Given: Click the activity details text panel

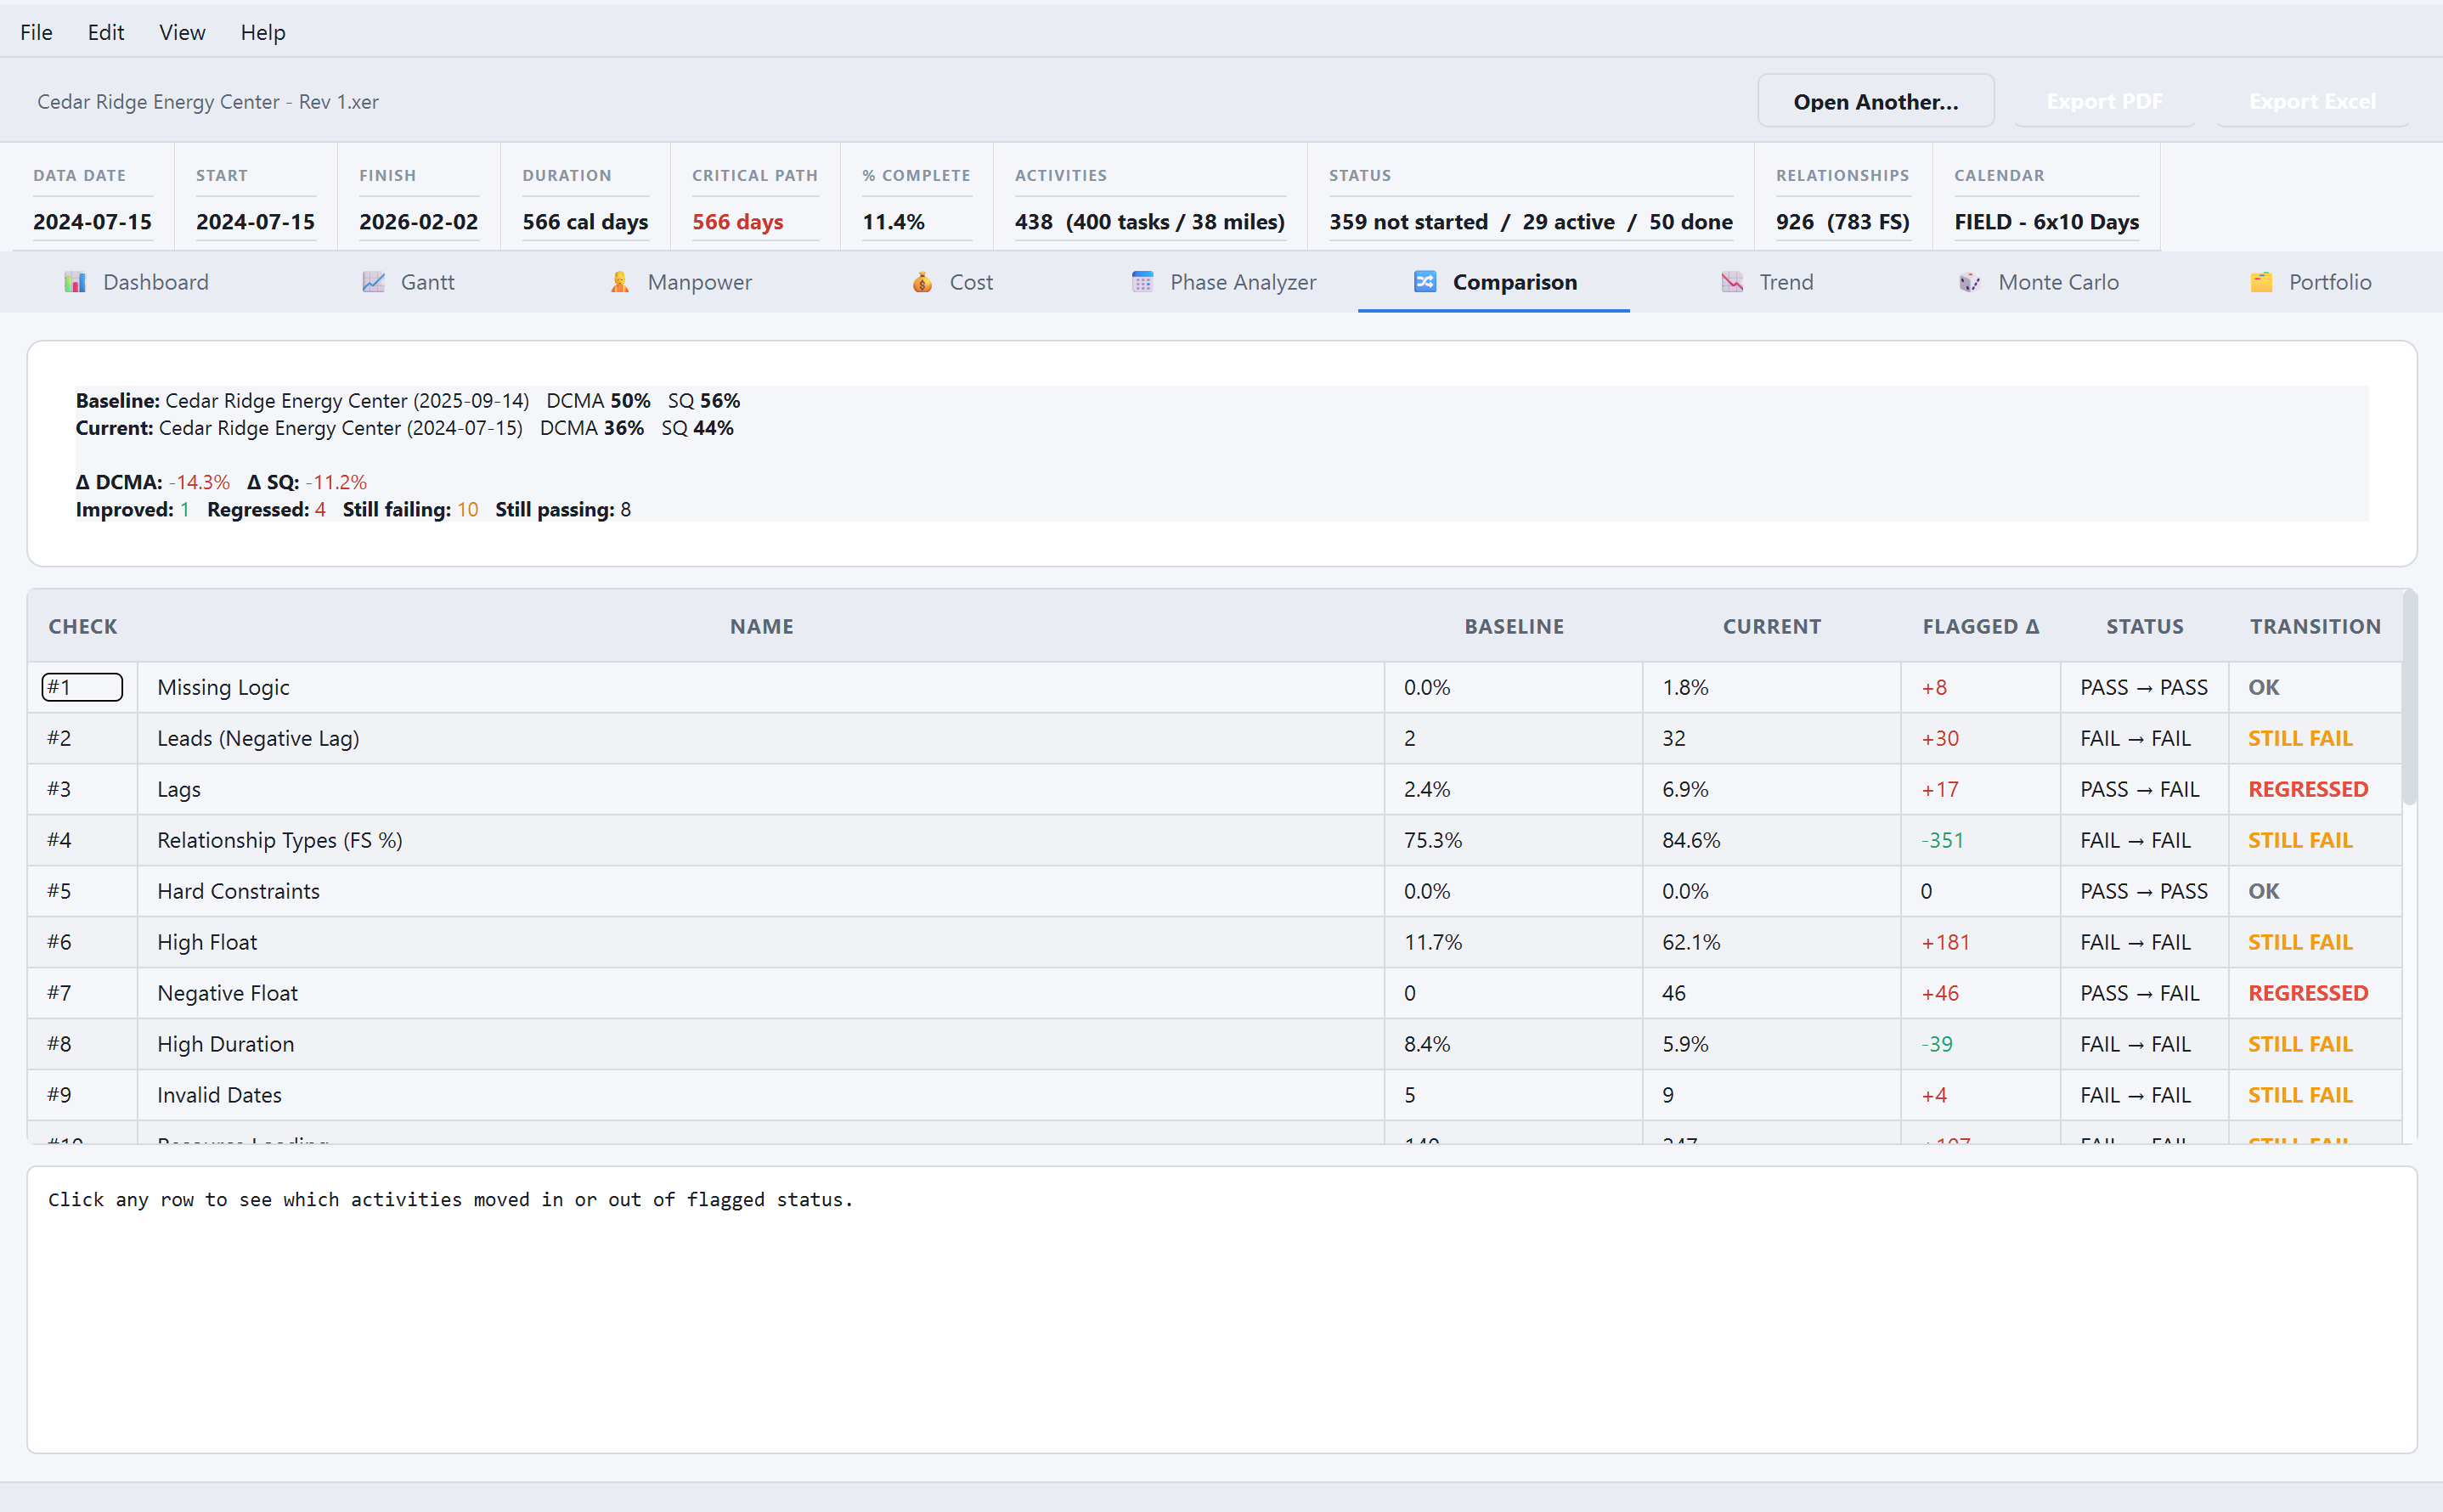Looking at the screenshot, I should point(1221,1309).
